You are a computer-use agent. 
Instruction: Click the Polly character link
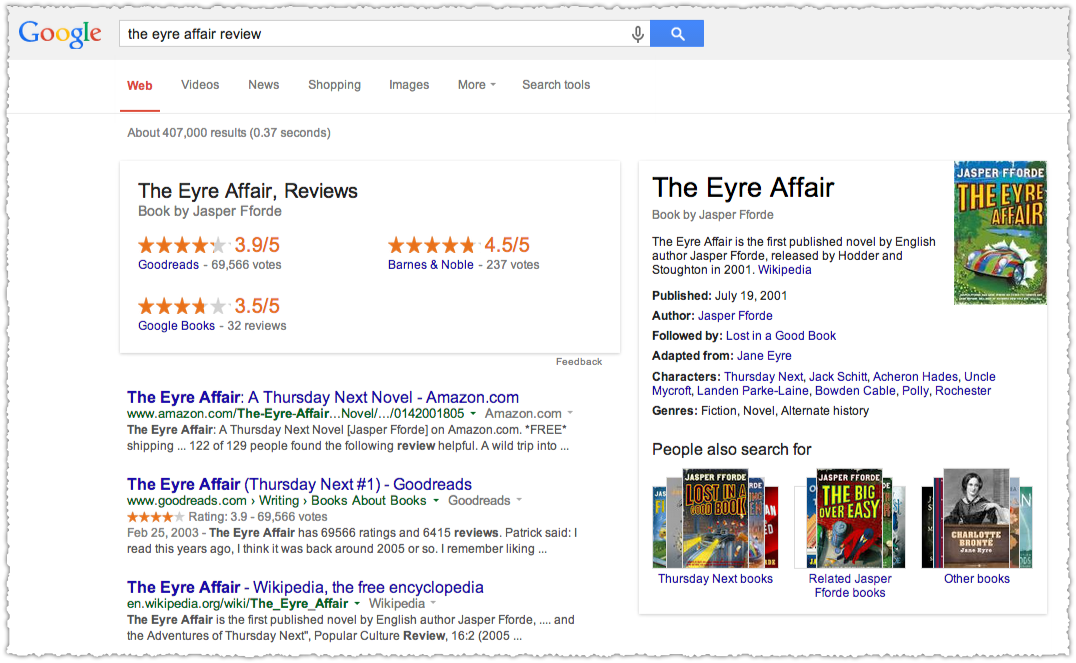coord(915,391)
